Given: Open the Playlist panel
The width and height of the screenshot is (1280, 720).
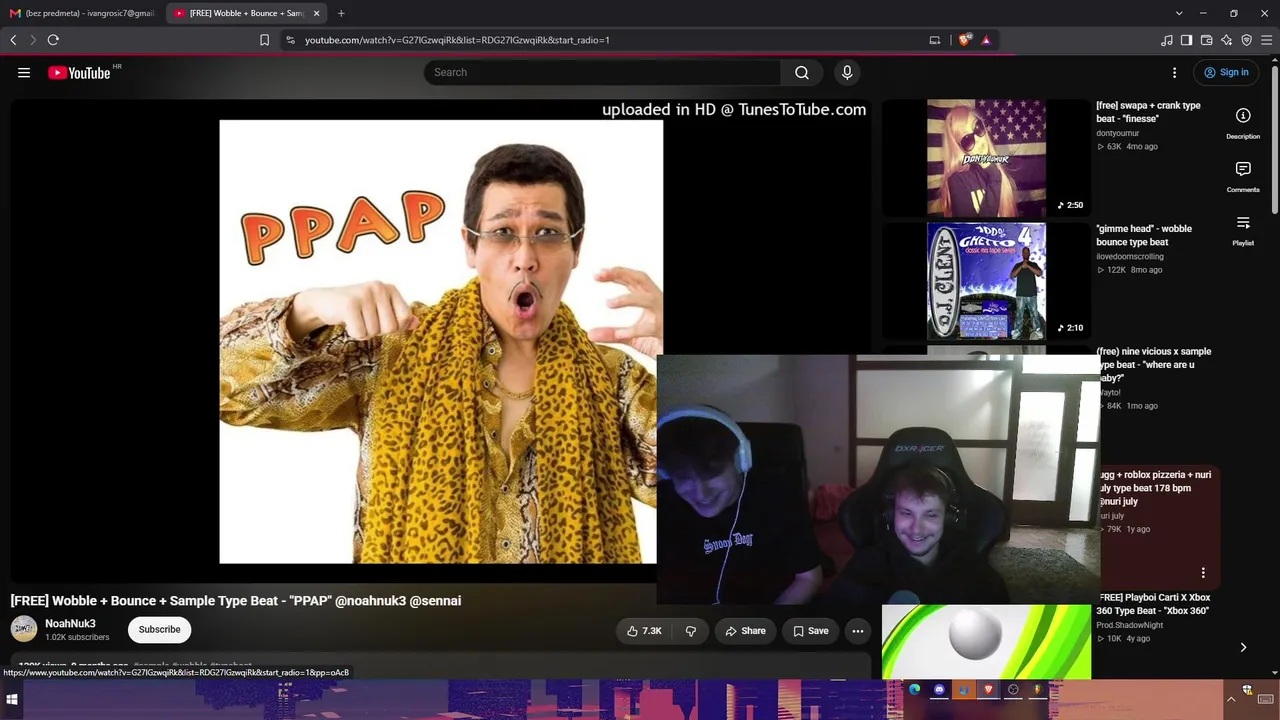Looking at the screenshot, I should point(1243,230).
